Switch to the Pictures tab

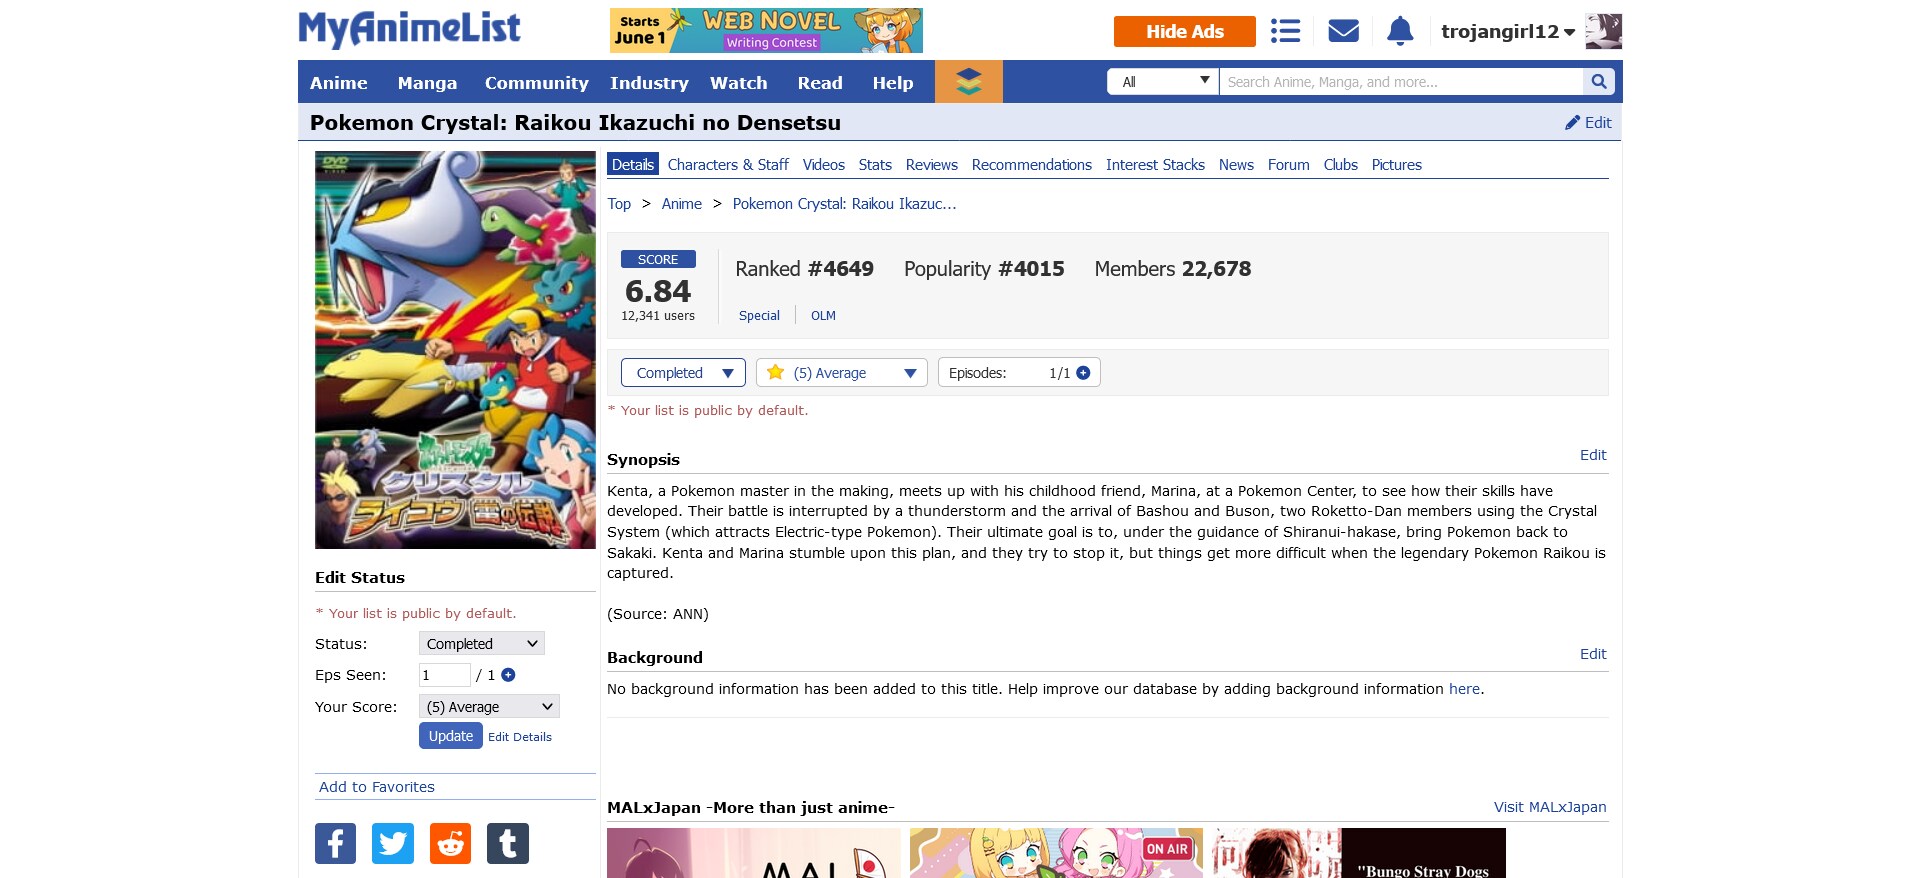(1397, 165)
